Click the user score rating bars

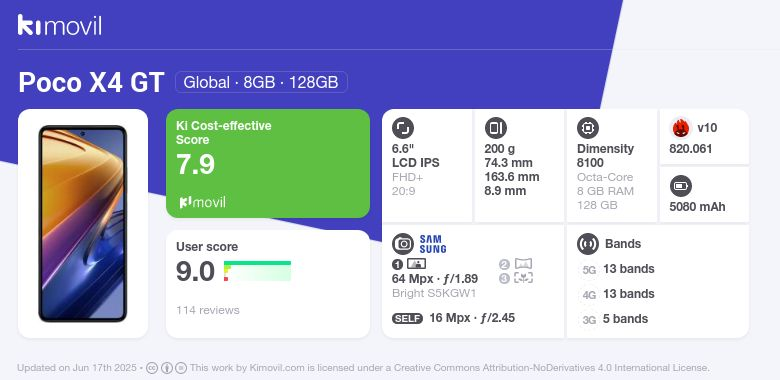coord(257,271)
